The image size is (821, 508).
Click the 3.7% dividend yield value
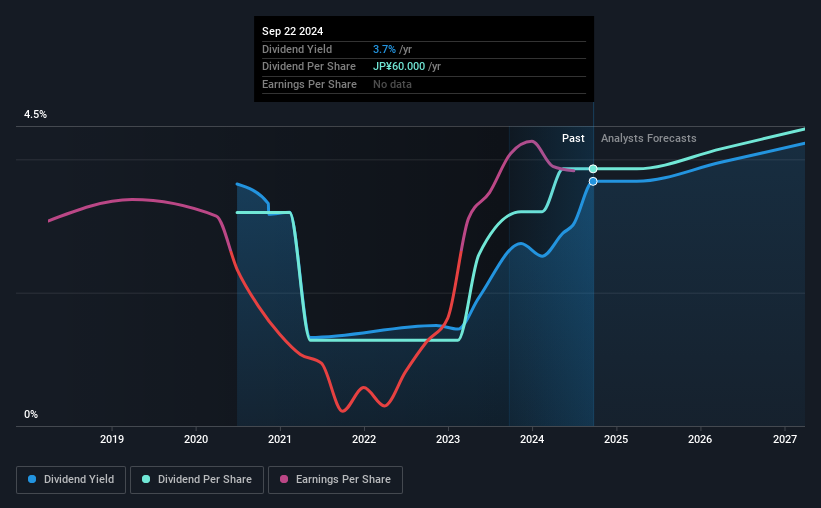point(384,49)
